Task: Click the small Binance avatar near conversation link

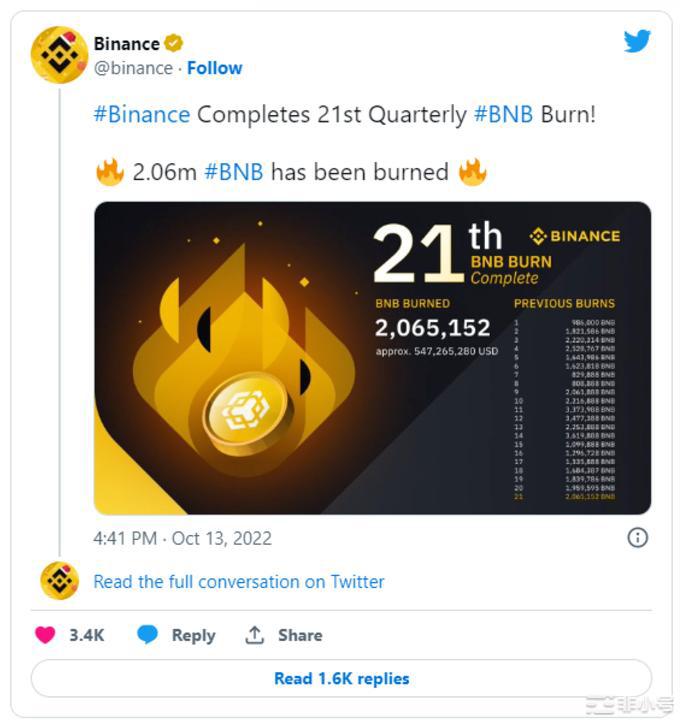Action: (x=59, y=581)
